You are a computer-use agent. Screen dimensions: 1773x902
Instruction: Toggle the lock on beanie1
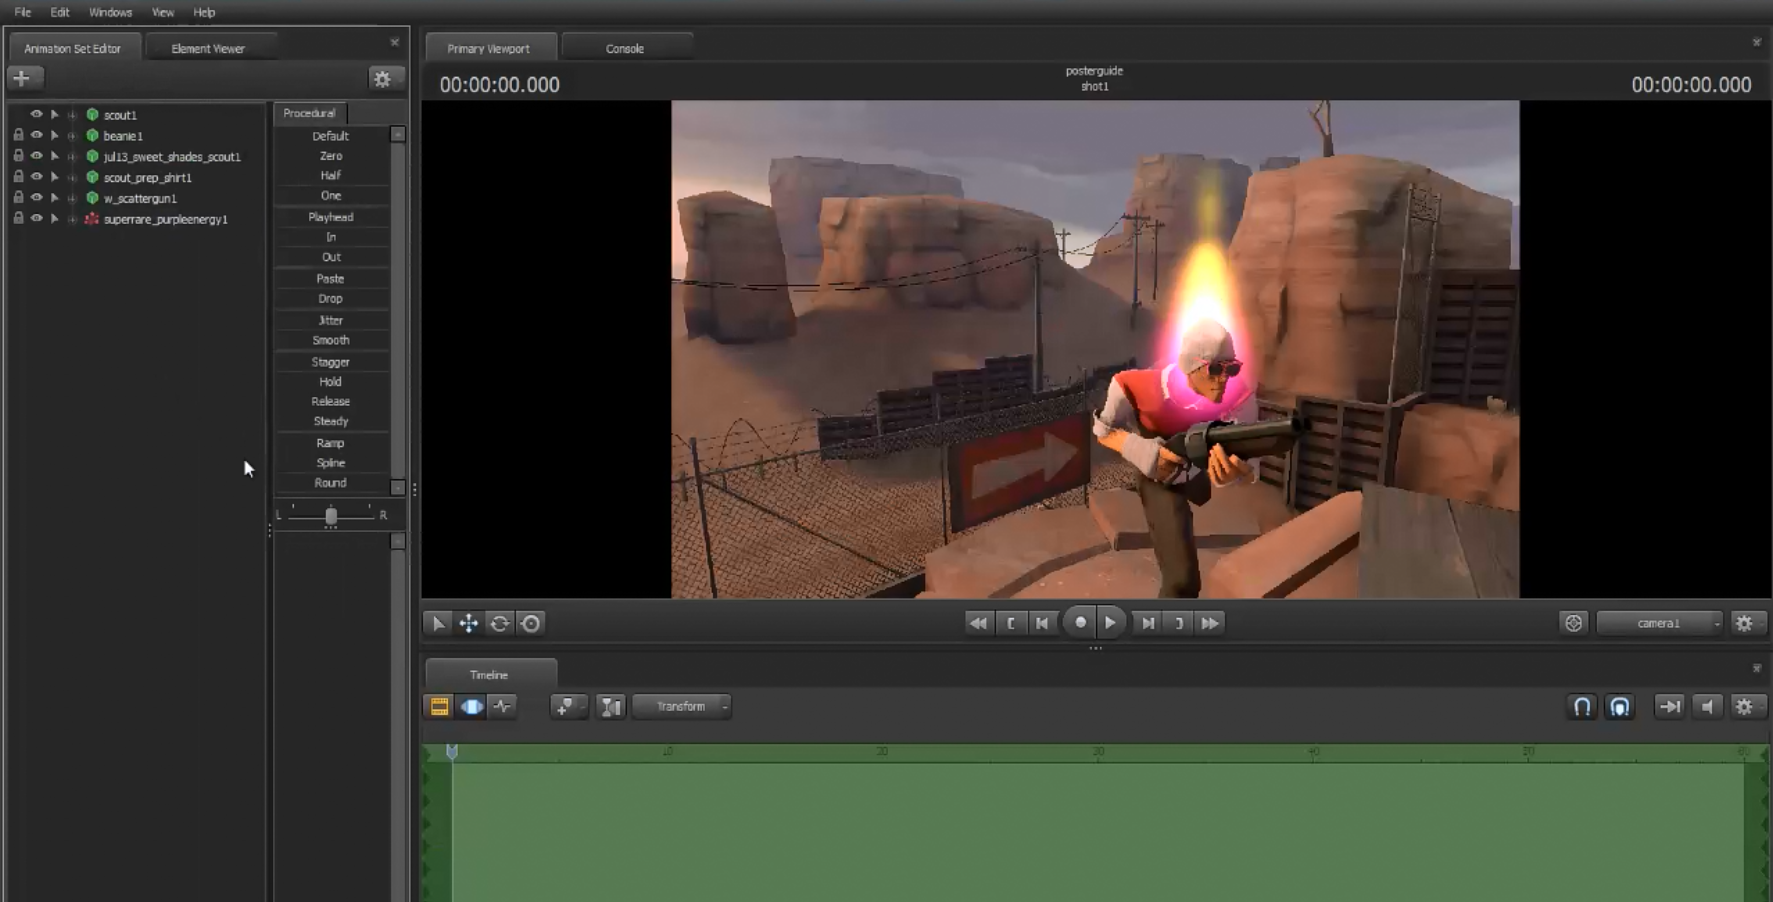pyautogui.click(x=18, y=135)
